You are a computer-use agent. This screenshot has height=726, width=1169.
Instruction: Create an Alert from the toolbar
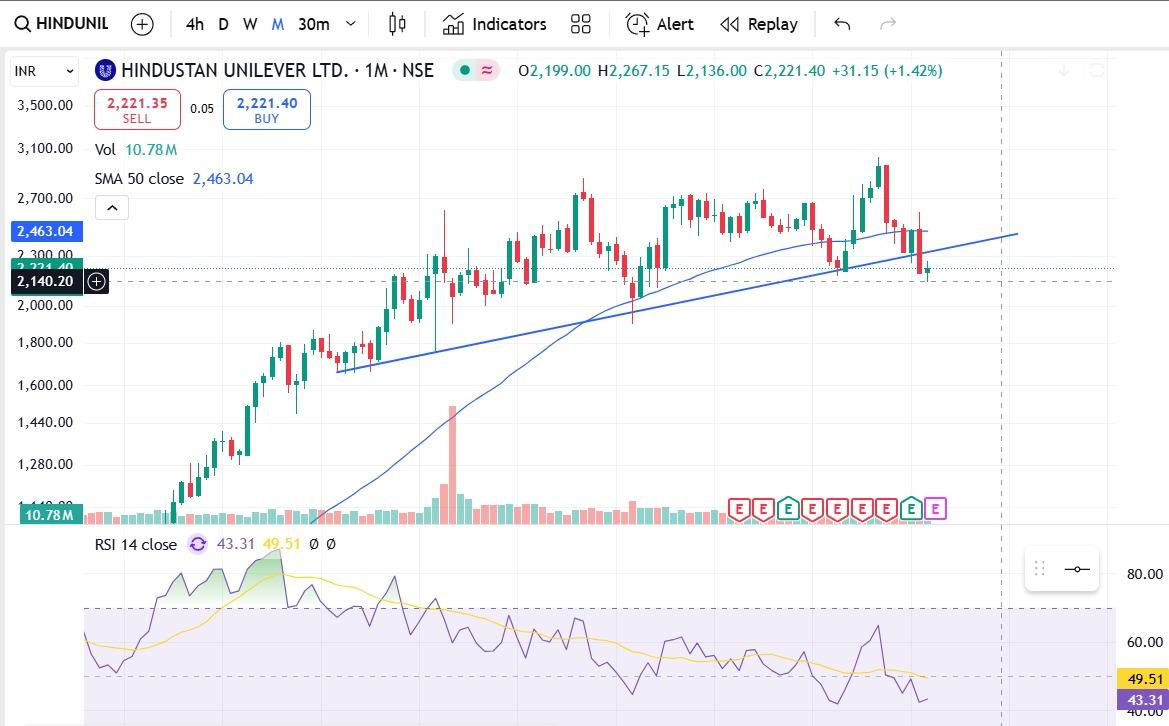659,24
